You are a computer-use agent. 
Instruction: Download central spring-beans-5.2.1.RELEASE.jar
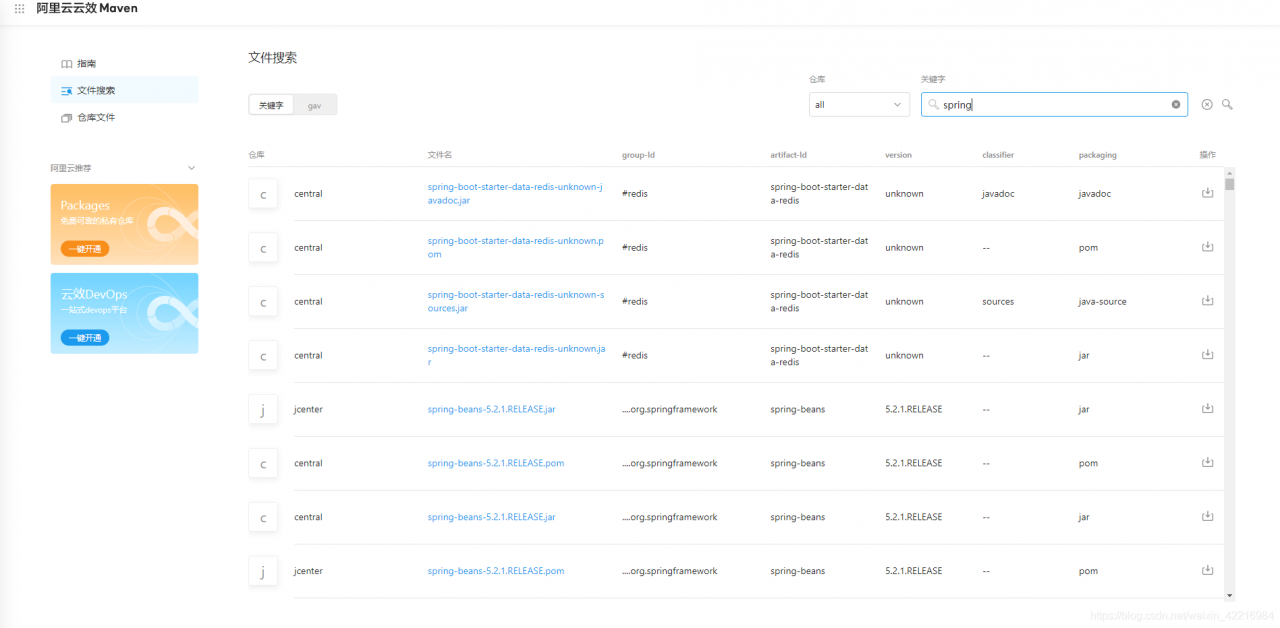coord(1207,517)
